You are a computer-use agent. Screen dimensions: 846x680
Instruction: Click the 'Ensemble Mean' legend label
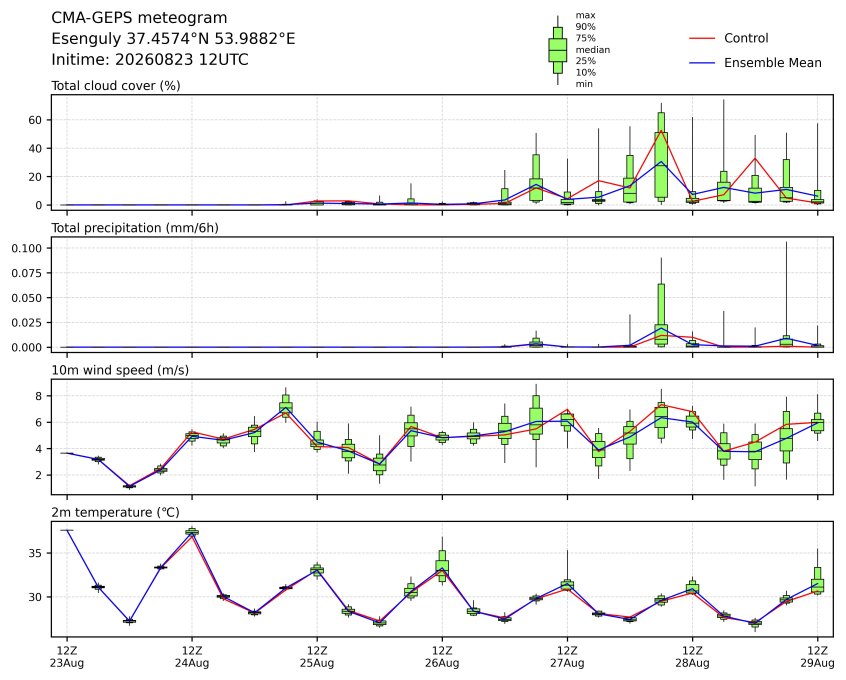tap(773, 63)
